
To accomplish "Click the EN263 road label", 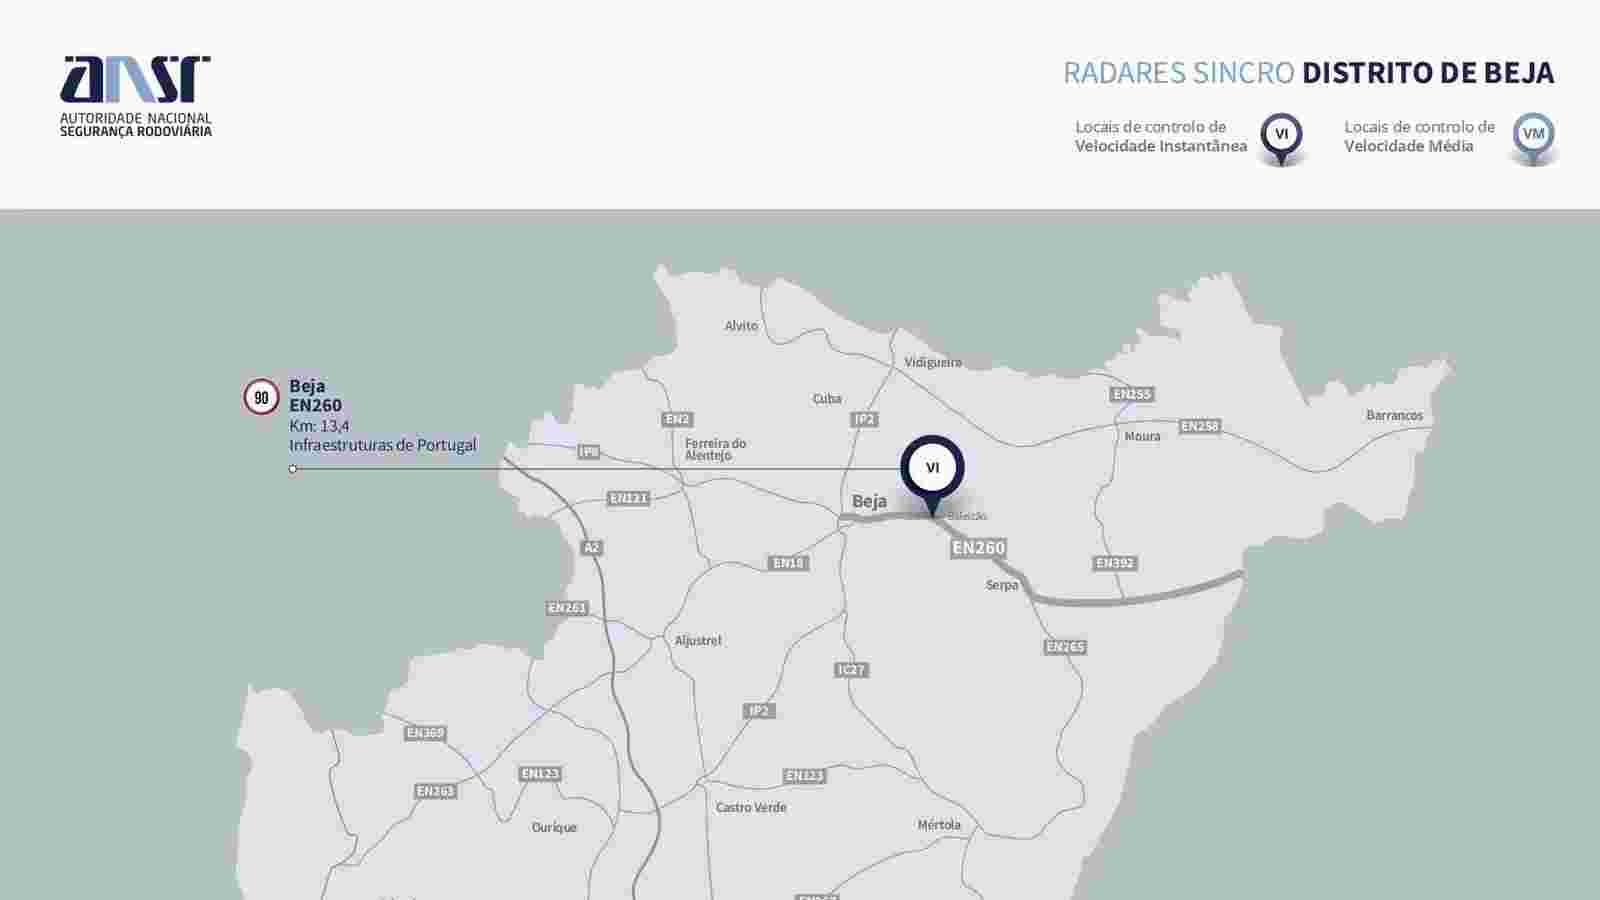I will coord(435,791).
